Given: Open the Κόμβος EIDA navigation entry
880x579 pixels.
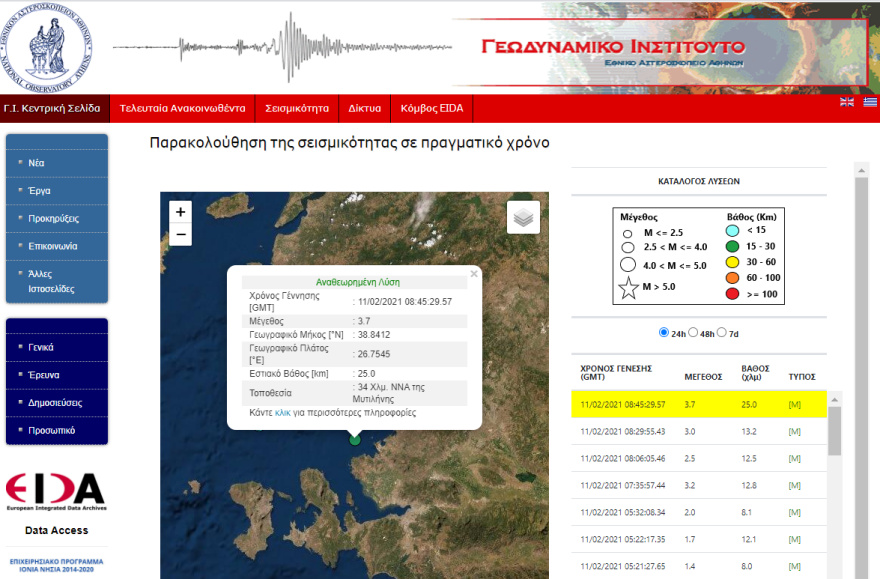Looking at the screenshot, I should [x=434, y=109].
